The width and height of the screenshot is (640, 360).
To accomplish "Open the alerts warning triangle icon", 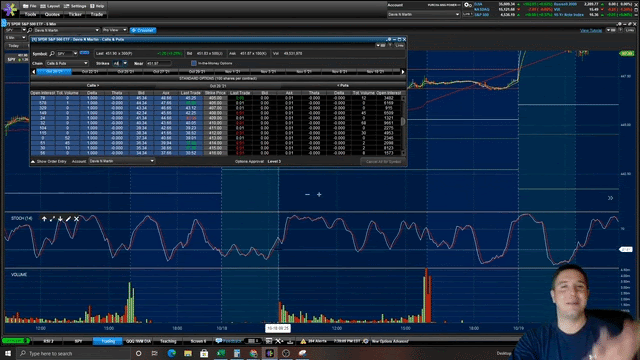I will click(303, 341).
